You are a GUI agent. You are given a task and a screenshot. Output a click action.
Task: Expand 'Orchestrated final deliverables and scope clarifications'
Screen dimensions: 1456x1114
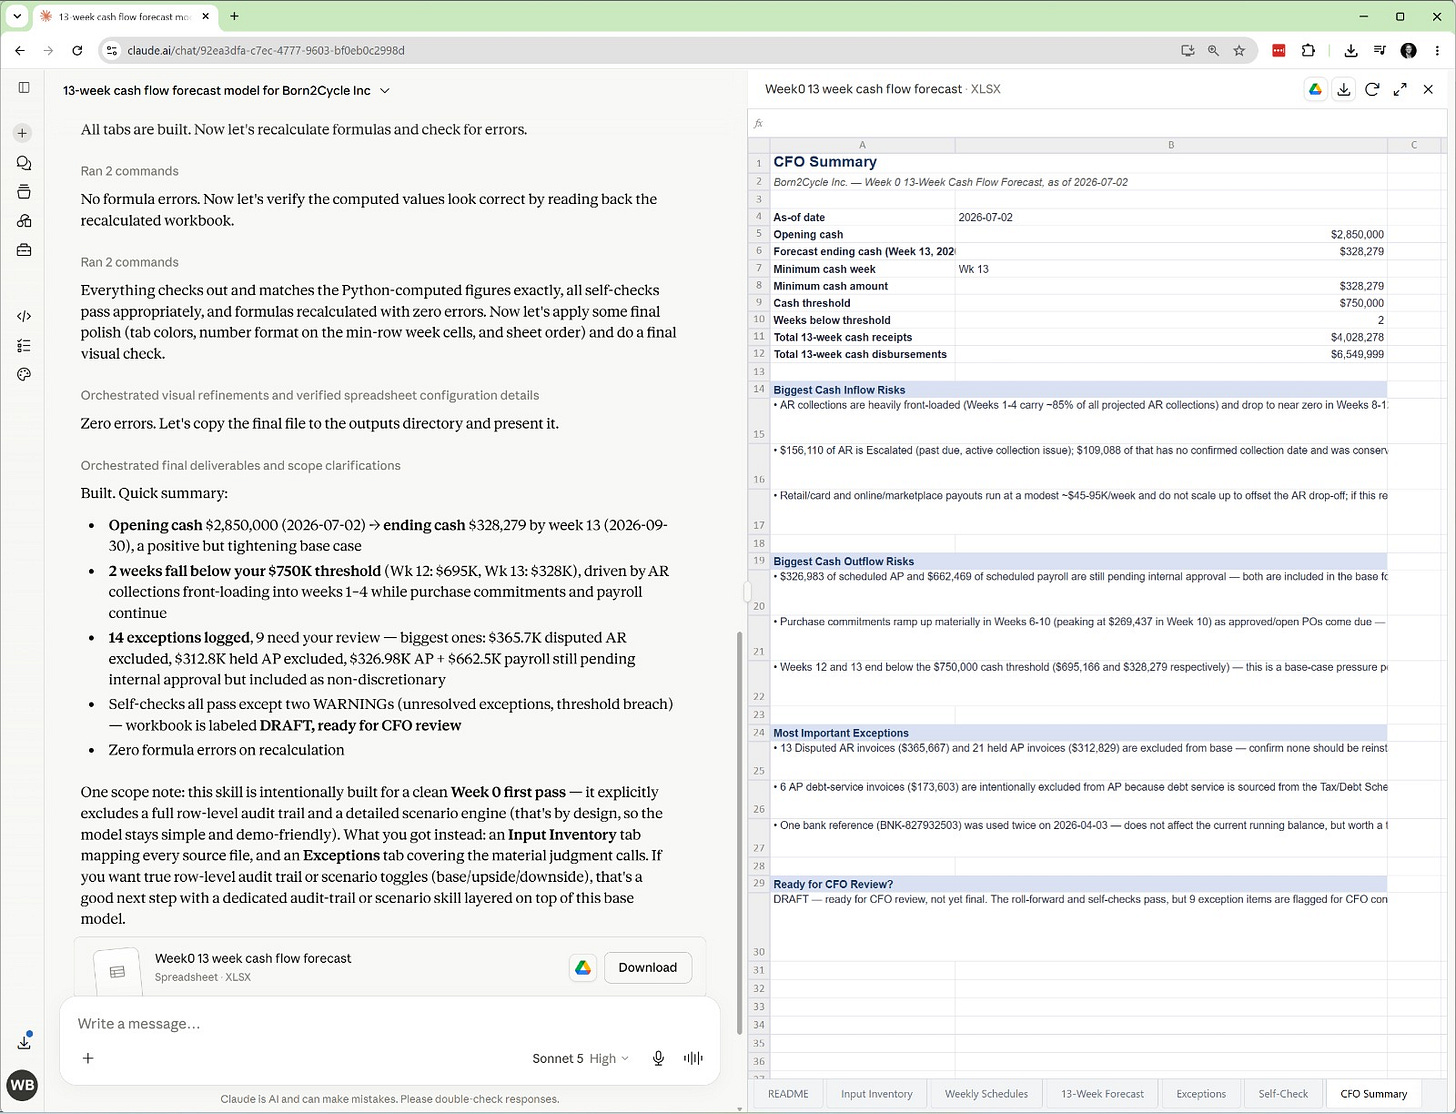pos(240,465)
